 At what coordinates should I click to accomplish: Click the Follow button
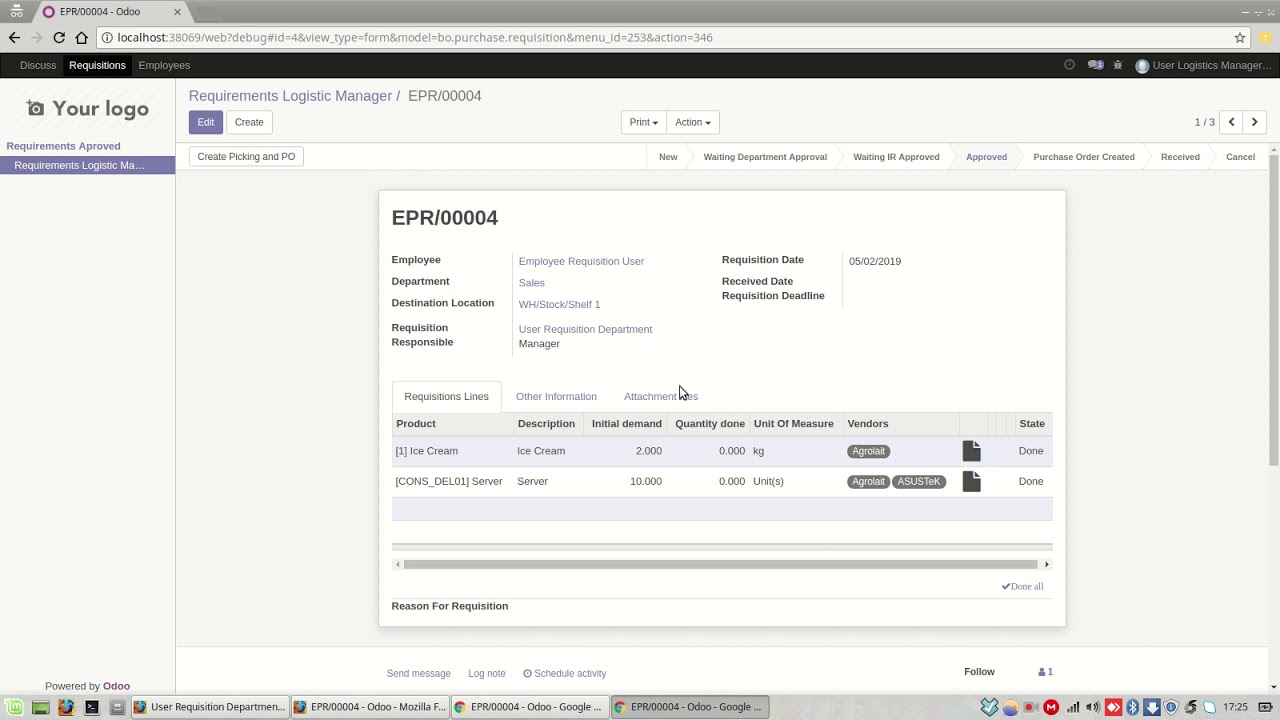(x=979, y=672)
